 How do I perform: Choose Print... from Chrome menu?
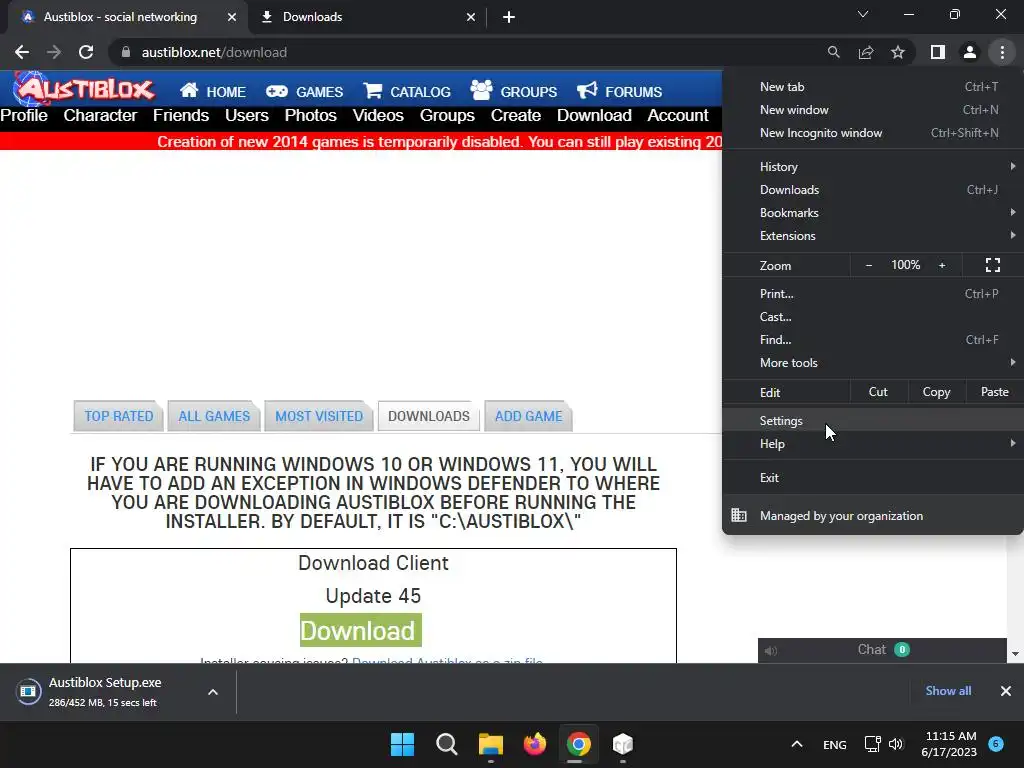[x=872, y=294]
